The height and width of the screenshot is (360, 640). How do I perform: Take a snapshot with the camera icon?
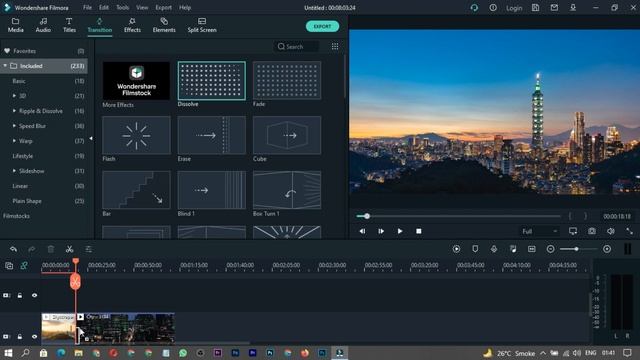point(592,231)
